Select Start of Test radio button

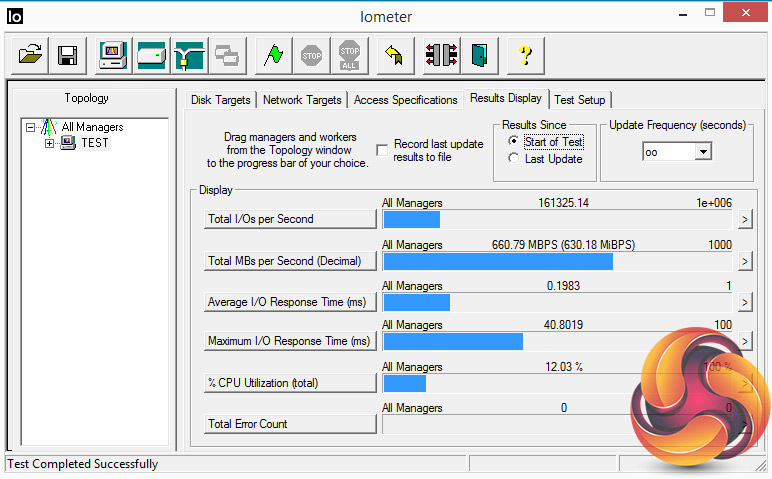coord(514,141)
